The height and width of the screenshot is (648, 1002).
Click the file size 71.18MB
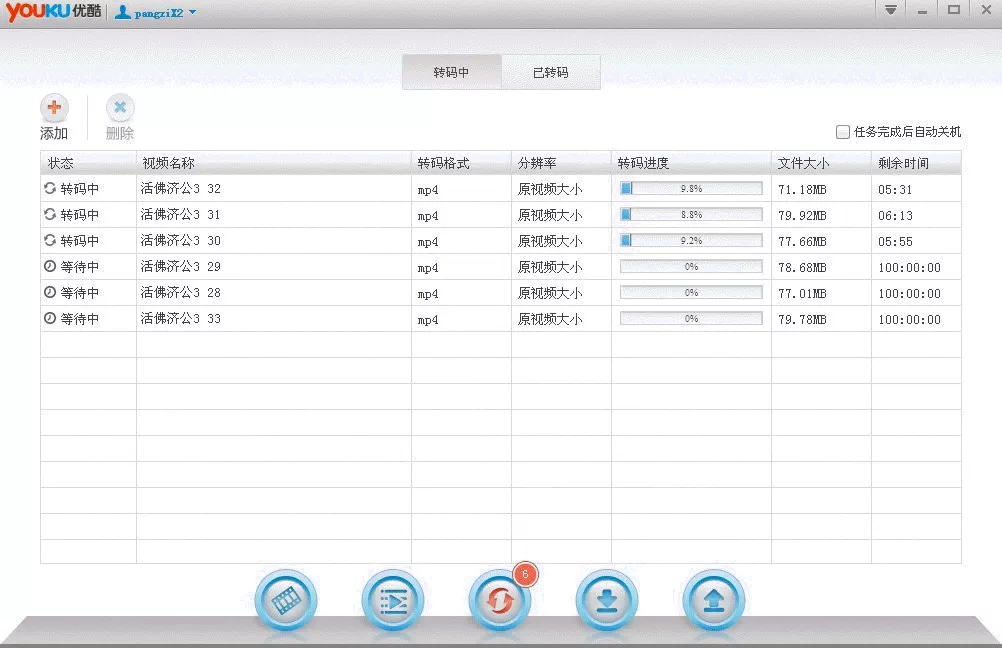(802, 190)
